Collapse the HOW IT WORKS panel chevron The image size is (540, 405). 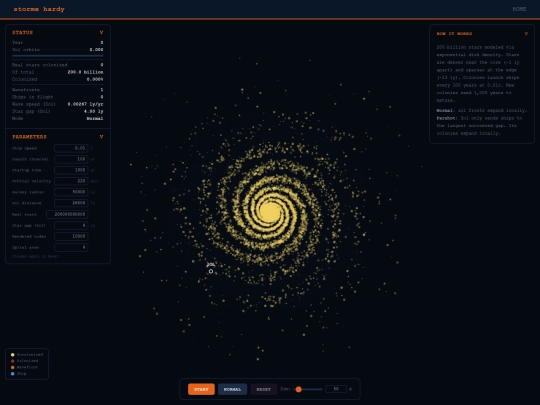click(526, 33)
